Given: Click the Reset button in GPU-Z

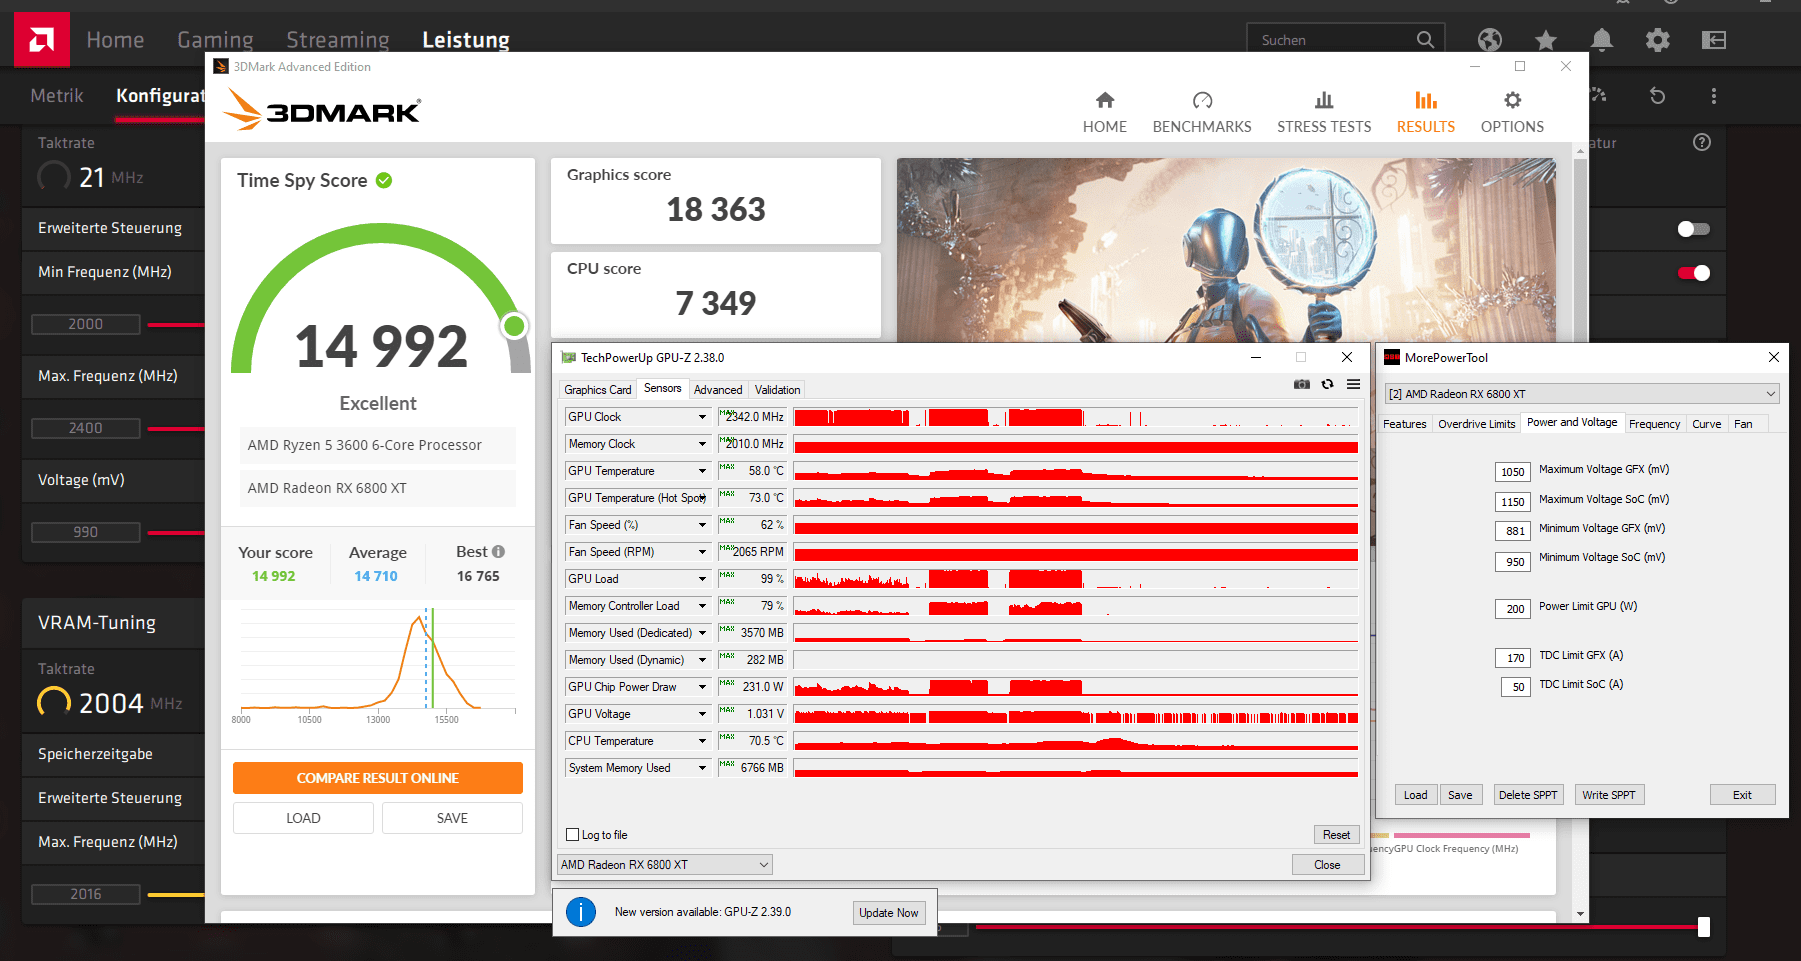Looking at the screenshot, I should tap(1336, 835).
